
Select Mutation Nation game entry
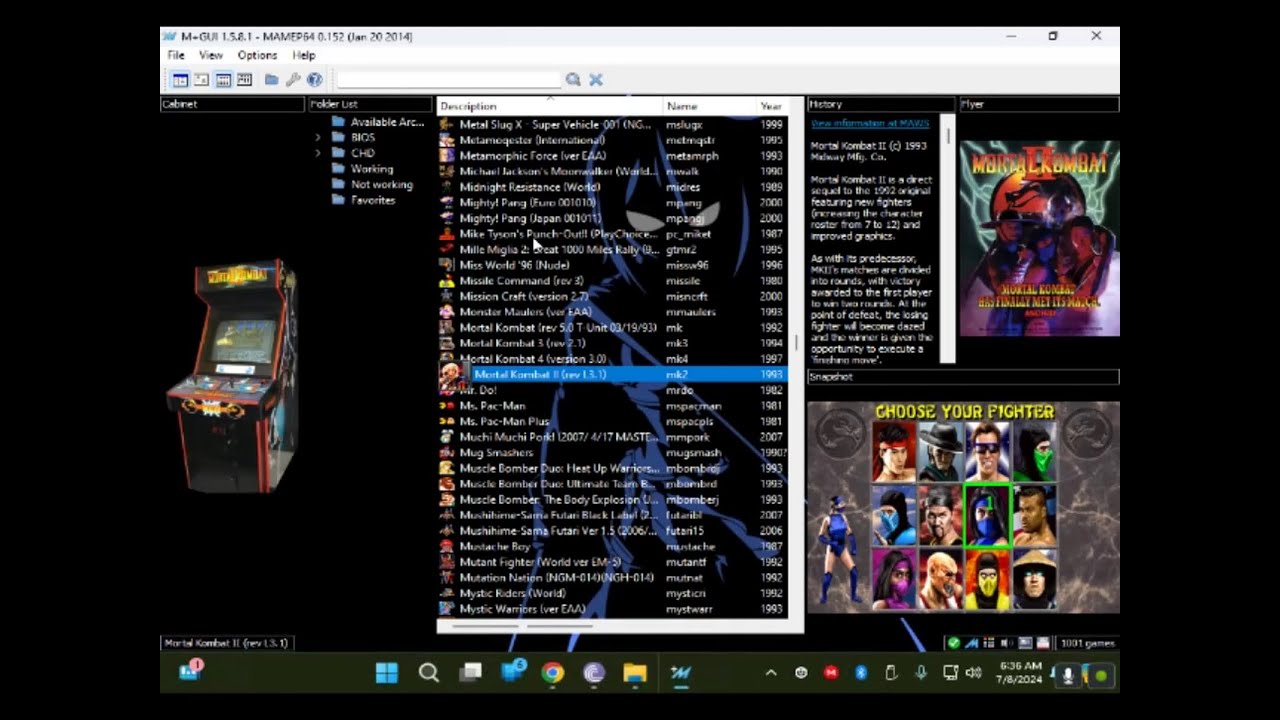612,577
